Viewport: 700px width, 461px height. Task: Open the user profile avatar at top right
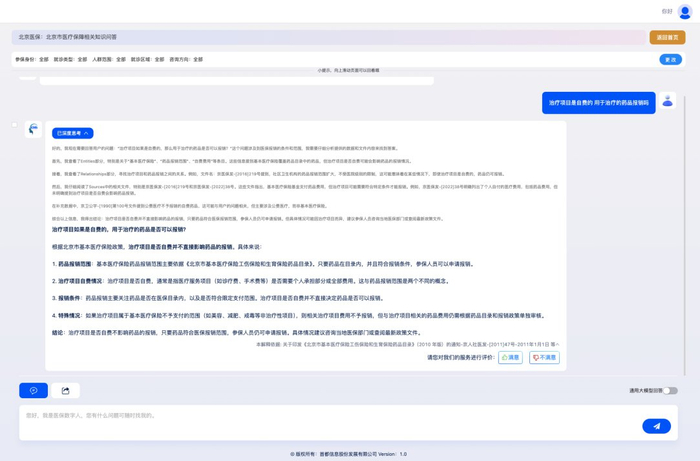click(x=685, y=12)
